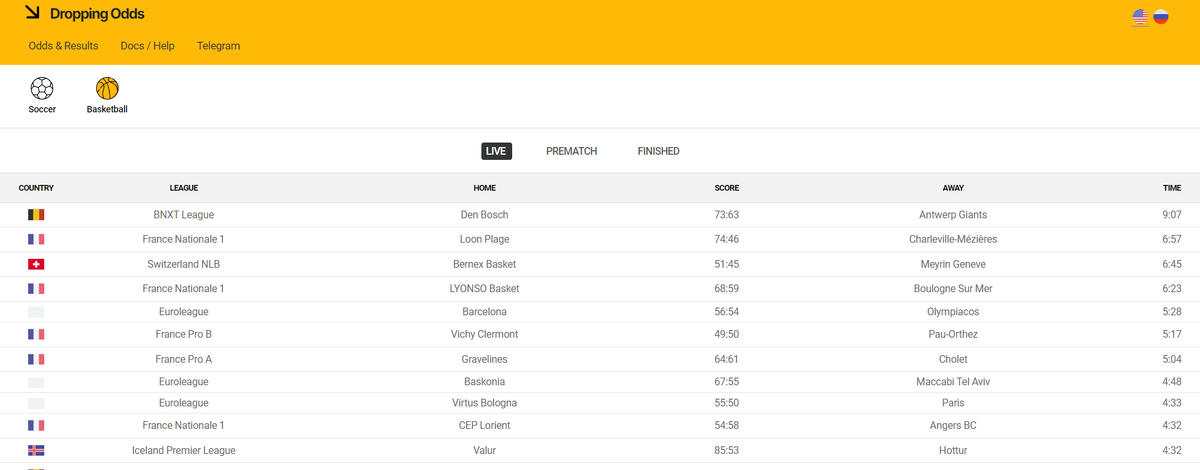This screenshot has width=1200, height=470.
Task: Click the 67:55 Baskonia score
Action: (727, 382)
